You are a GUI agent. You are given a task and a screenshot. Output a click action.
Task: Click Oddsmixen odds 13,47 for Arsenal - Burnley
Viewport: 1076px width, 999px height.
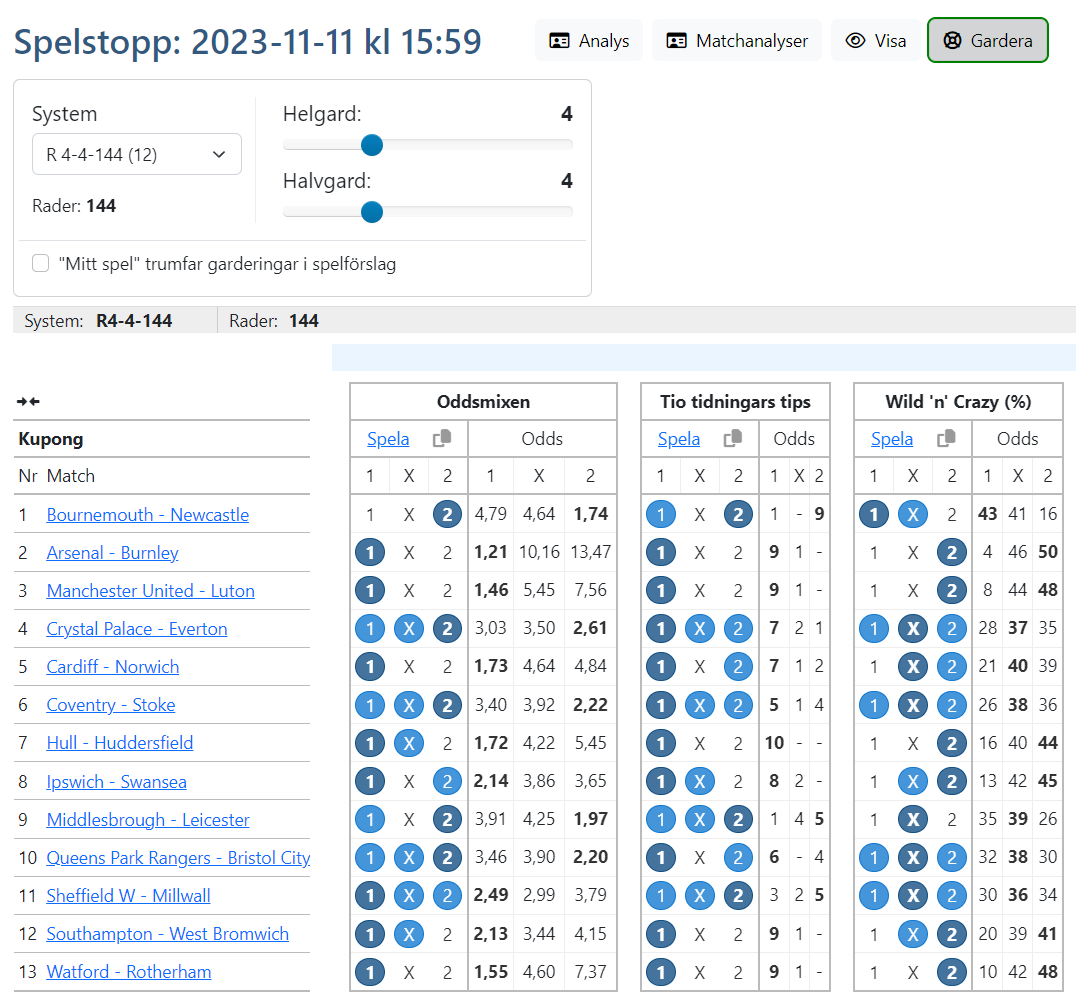(590, 552)
